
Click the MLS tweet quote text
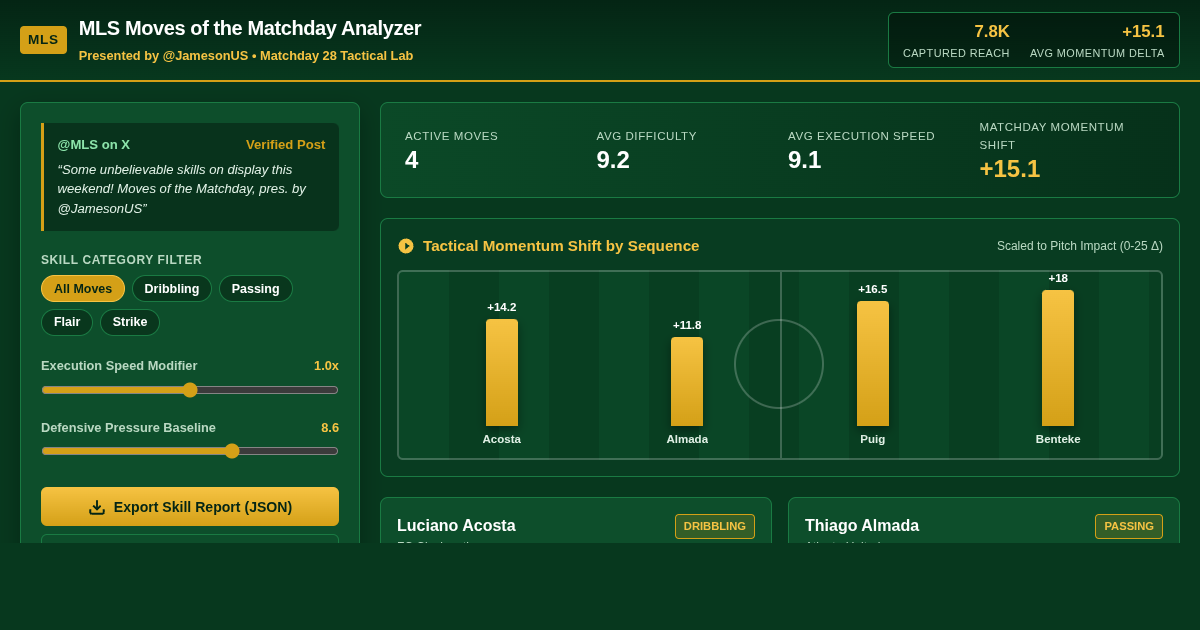pyautogui.click(x=184, y=189)
